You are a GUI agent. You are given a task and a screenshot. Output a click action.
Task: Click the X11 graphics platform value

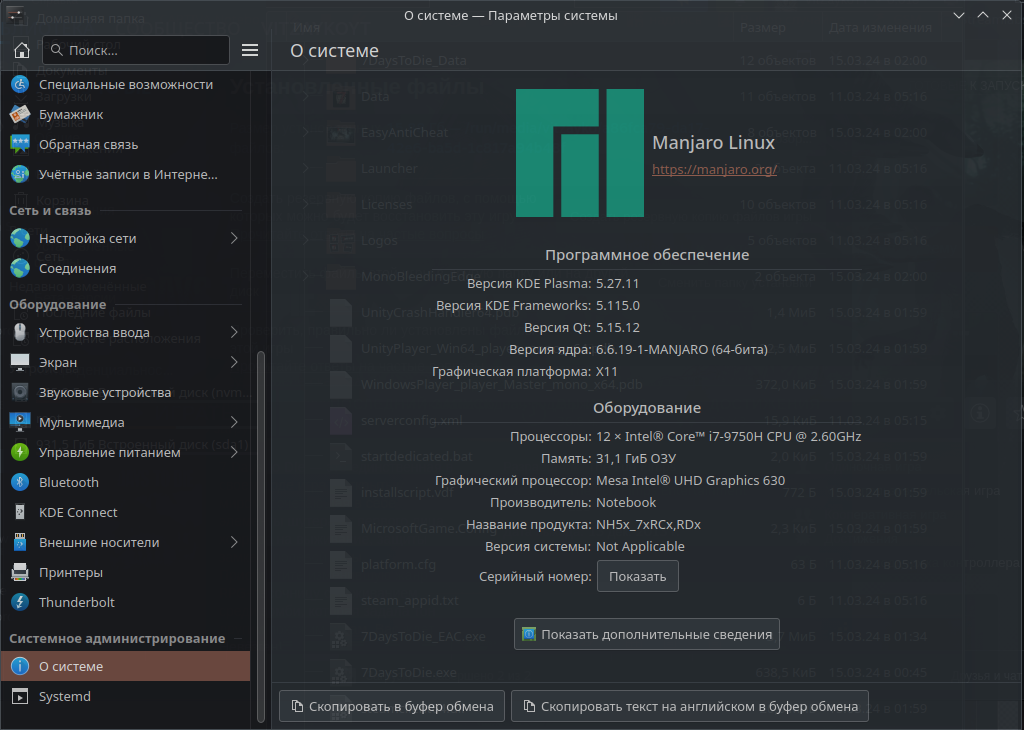[607, 372]
